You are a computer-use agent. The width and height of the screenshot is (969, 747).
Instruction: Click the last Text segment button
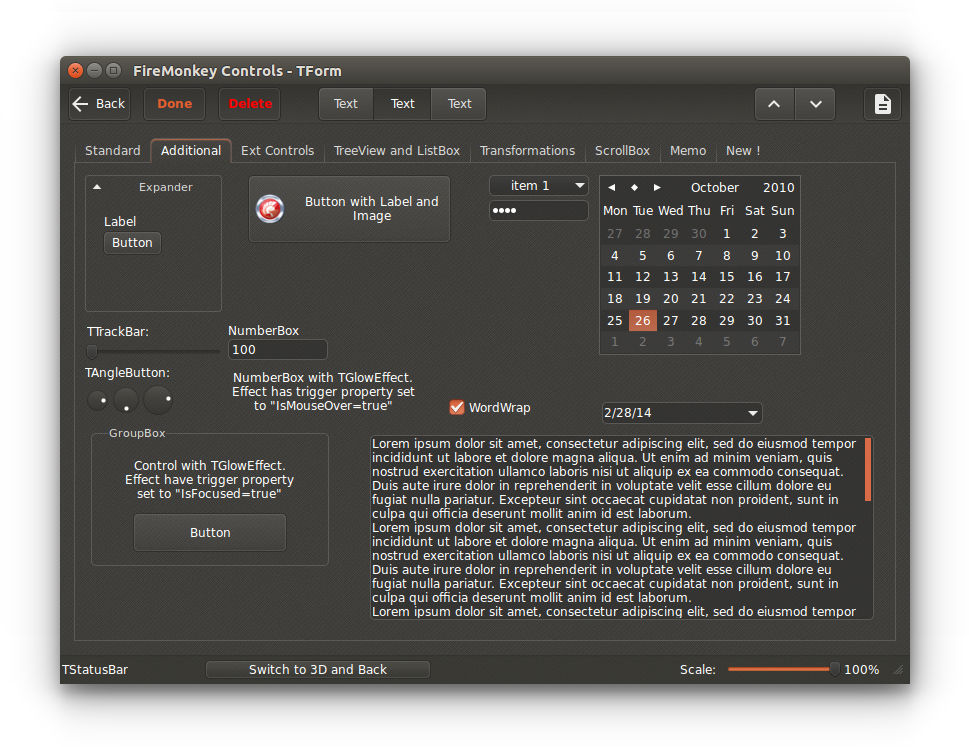(x=459, y=104)
